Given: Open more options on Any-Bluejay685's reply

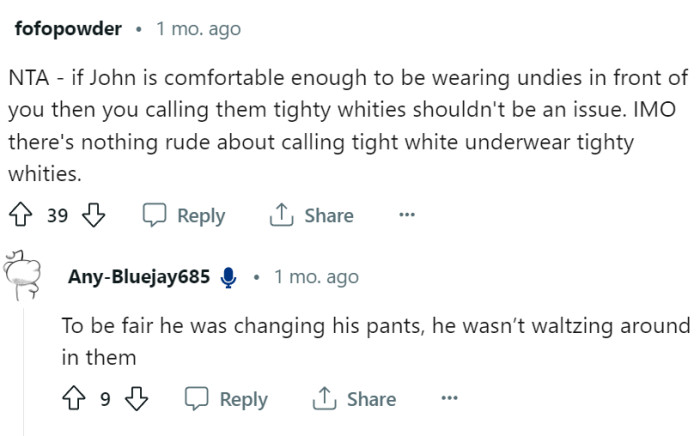Looking at the screenshot, I should click(x=448, y=399).
